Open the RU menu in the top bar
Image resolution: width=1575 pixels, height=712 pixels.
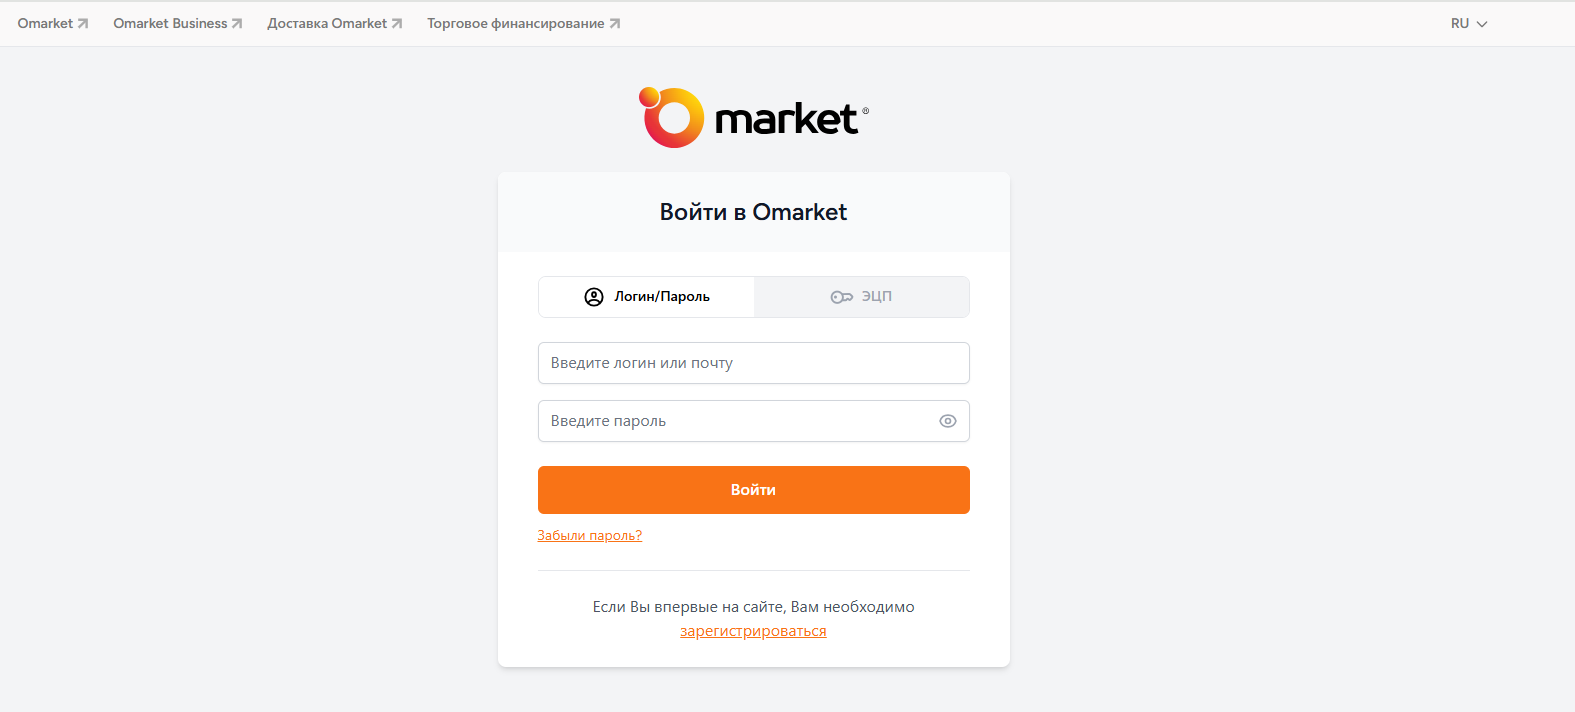tap(1468, 22)
